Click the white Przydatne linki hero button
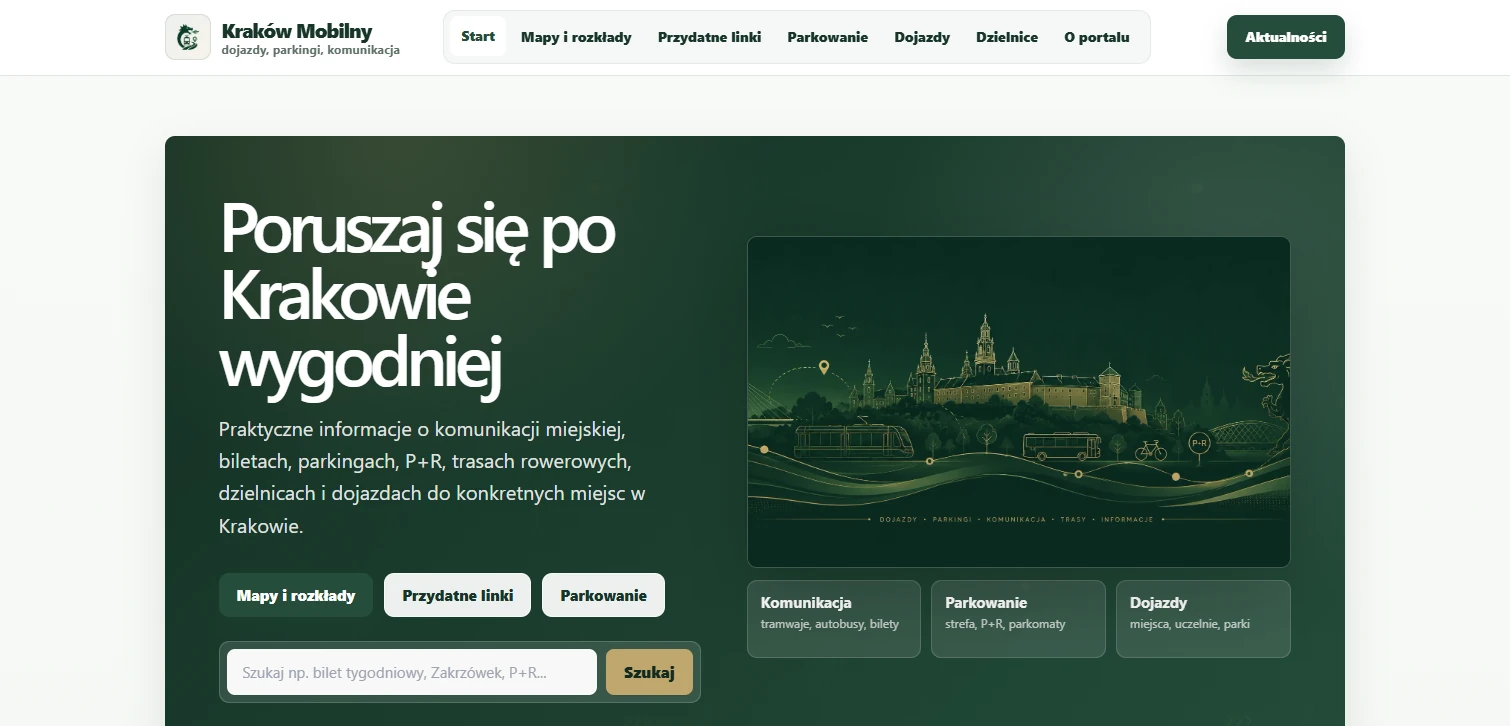 pyautogui.click(x=458, y=595)
